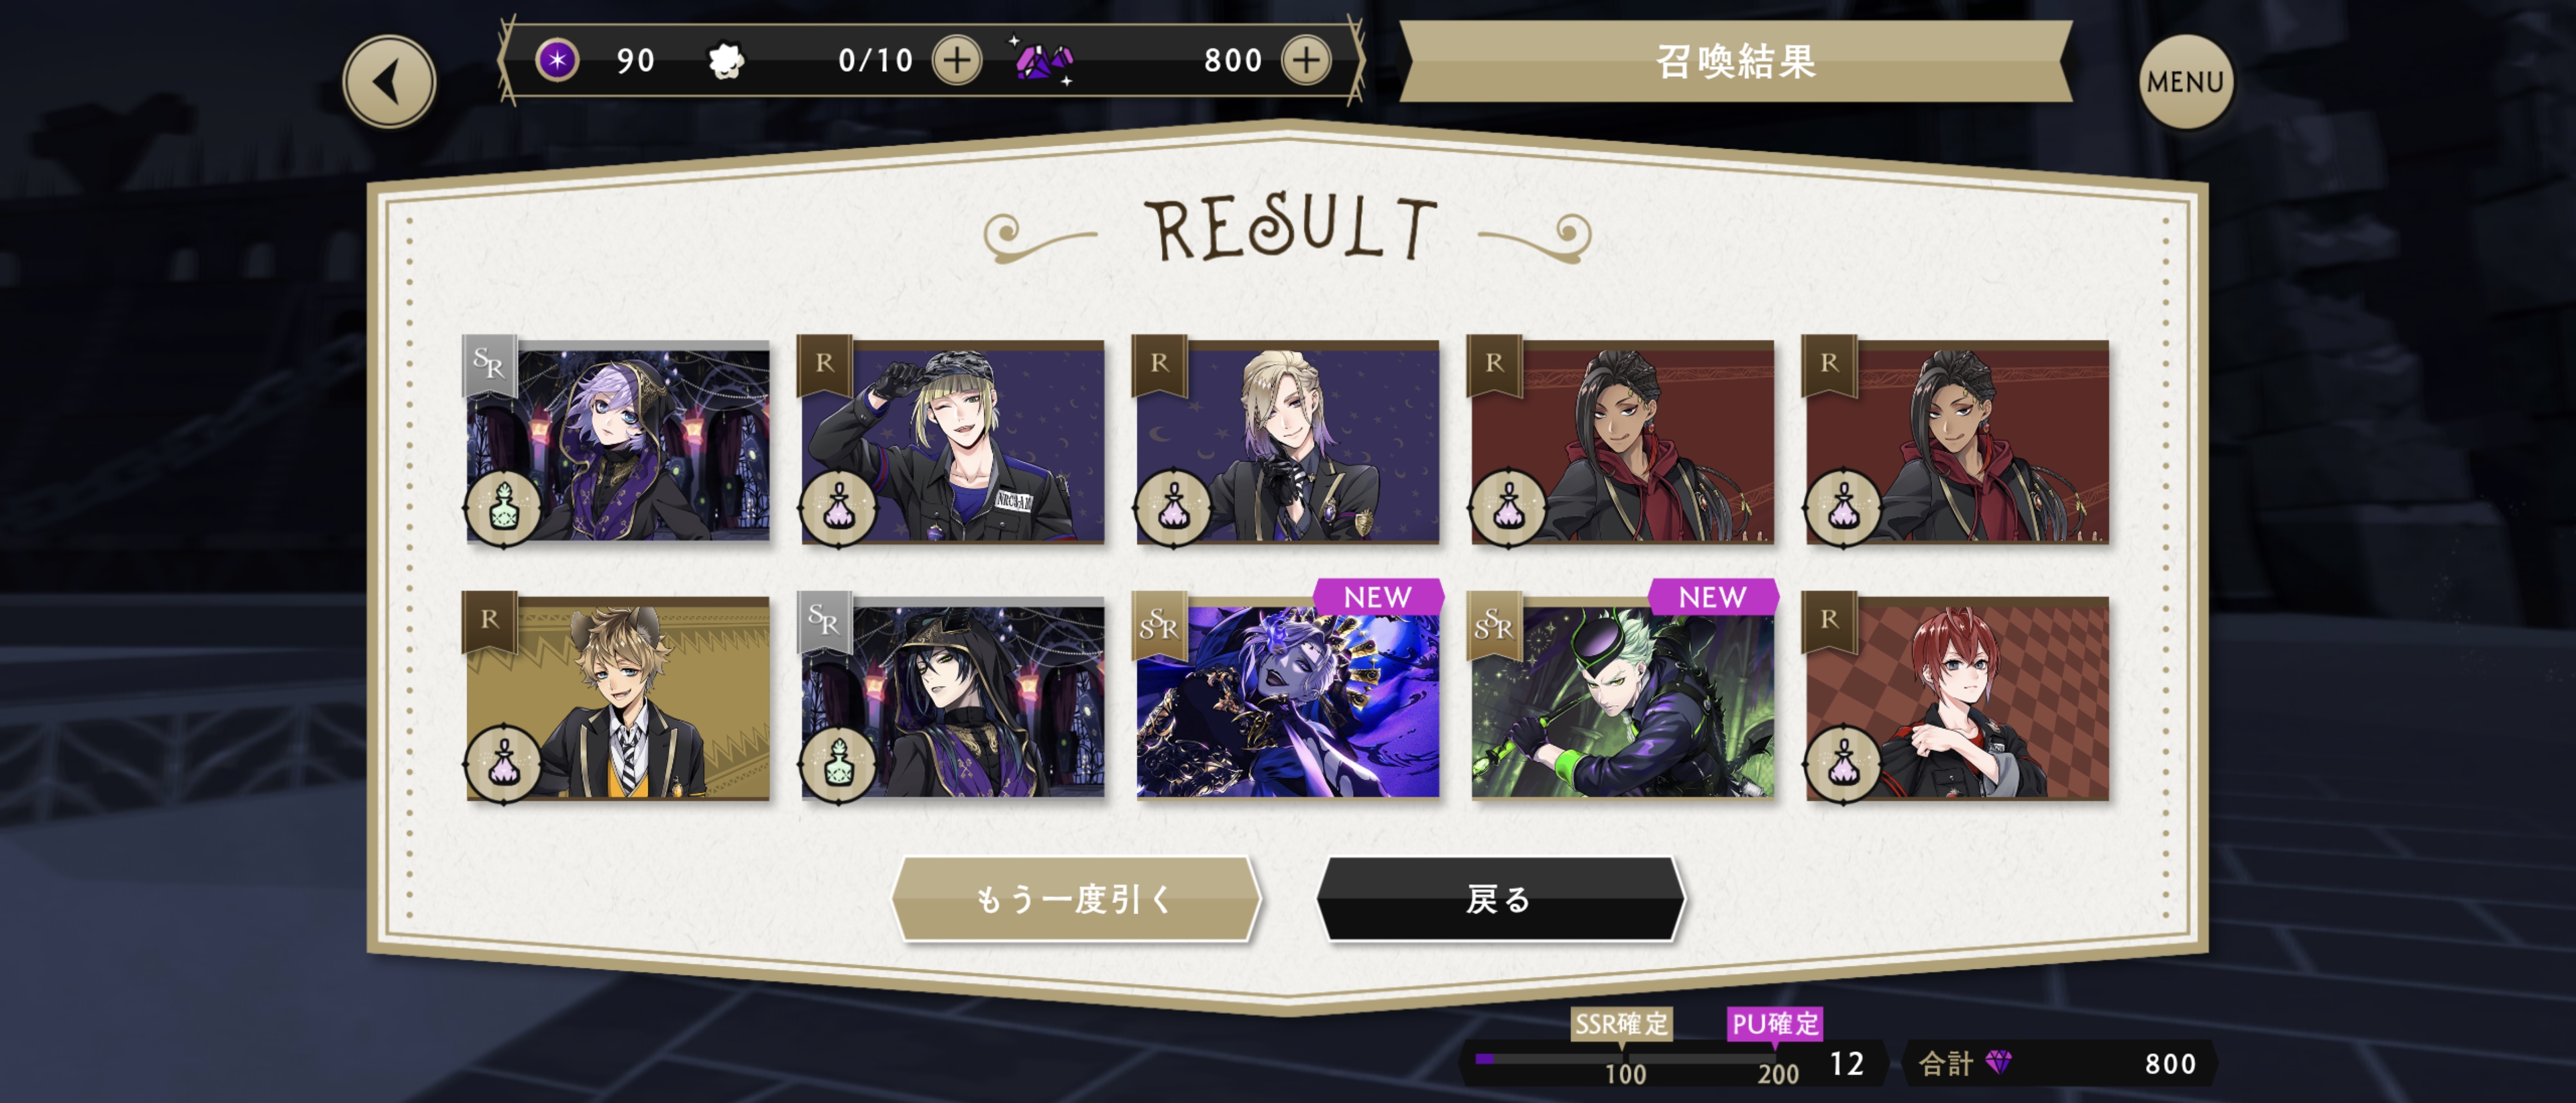Select the NEW purple SSR card

pos(1287,697)
